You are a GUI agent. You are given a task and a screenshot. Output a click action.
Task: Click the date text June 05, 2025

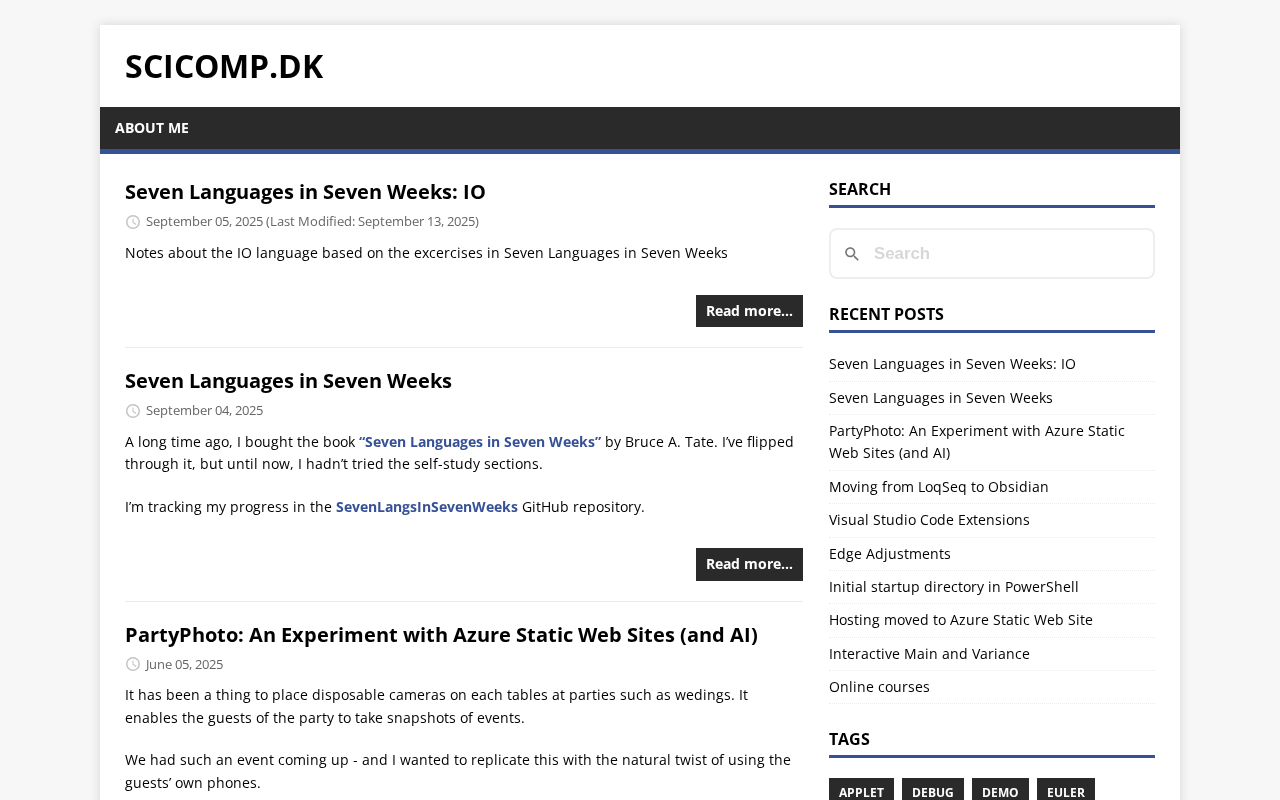185,664
